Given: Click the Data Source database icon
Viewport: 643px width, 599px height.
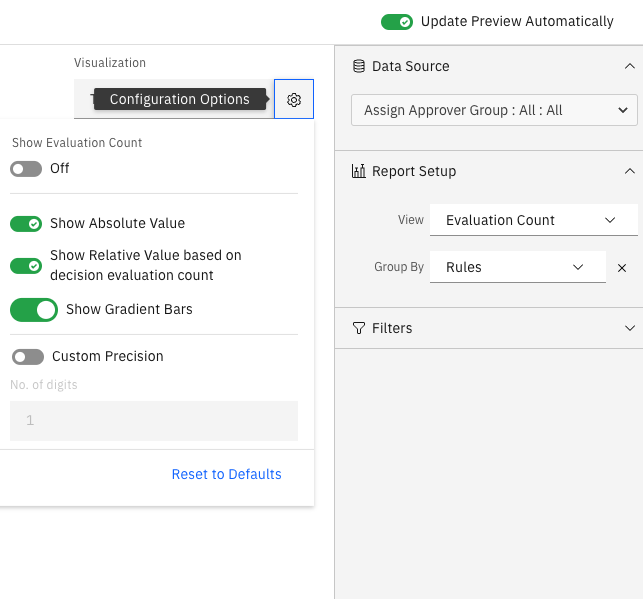Looking at the screenshot, I should (359, 66).
